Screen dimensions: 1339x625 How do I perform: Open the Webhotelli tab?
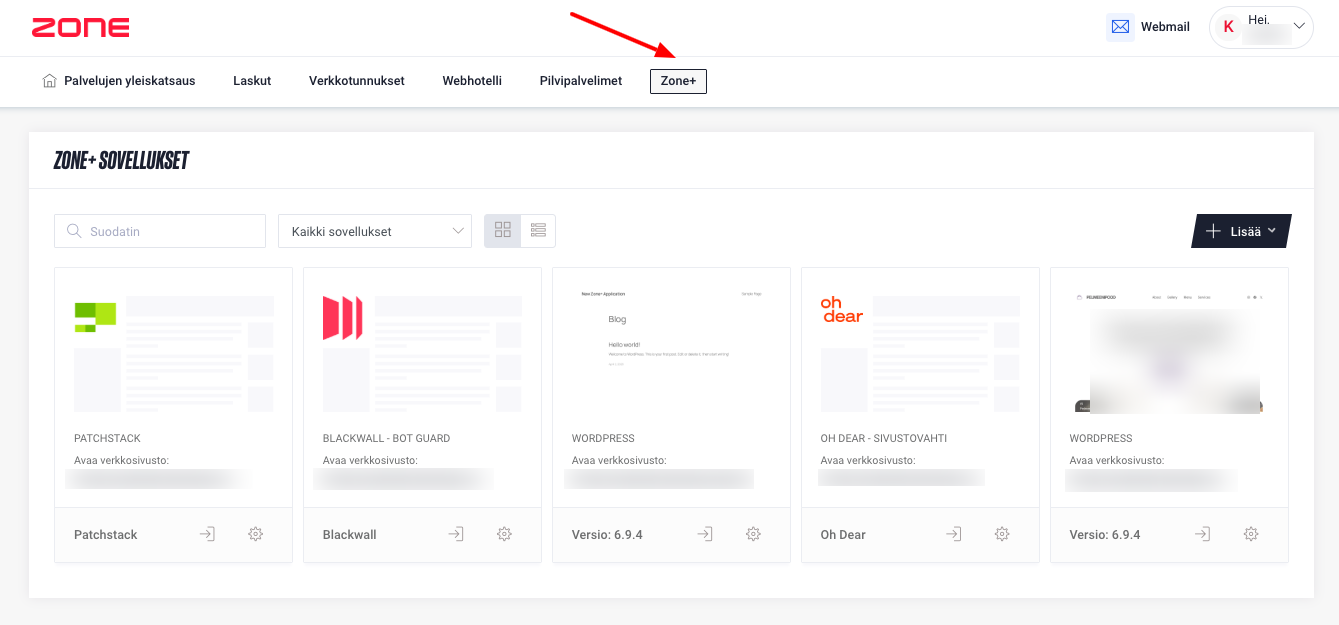click(x=472, y=81)
